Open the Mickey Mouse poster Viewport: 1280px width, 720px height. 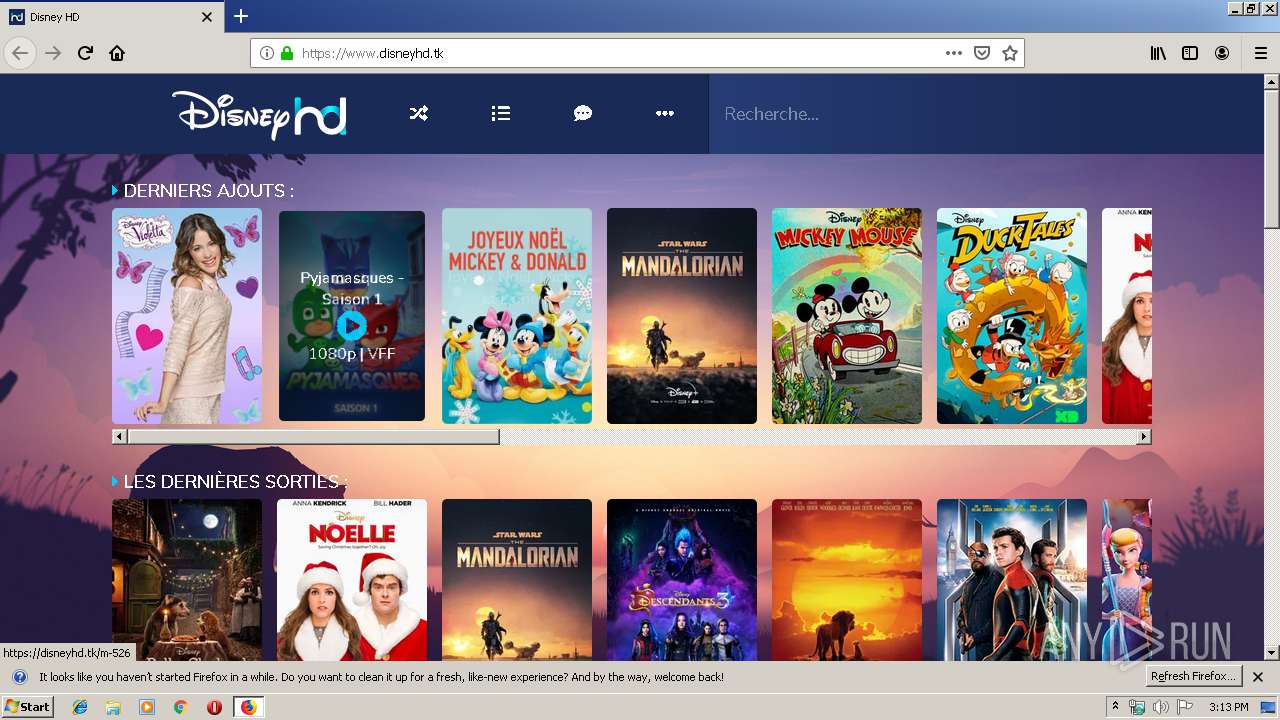847,316
